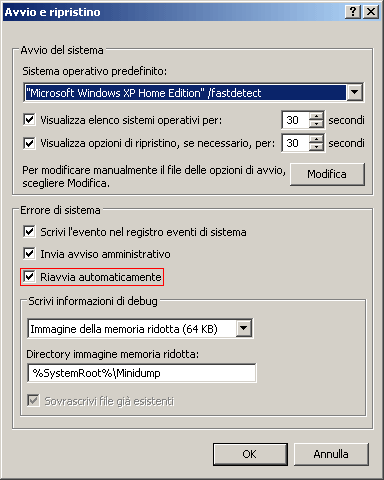Click the operating systems list seconds field
Image resolution: width=384 pixels, height=480 pixels.
[296, 120]
